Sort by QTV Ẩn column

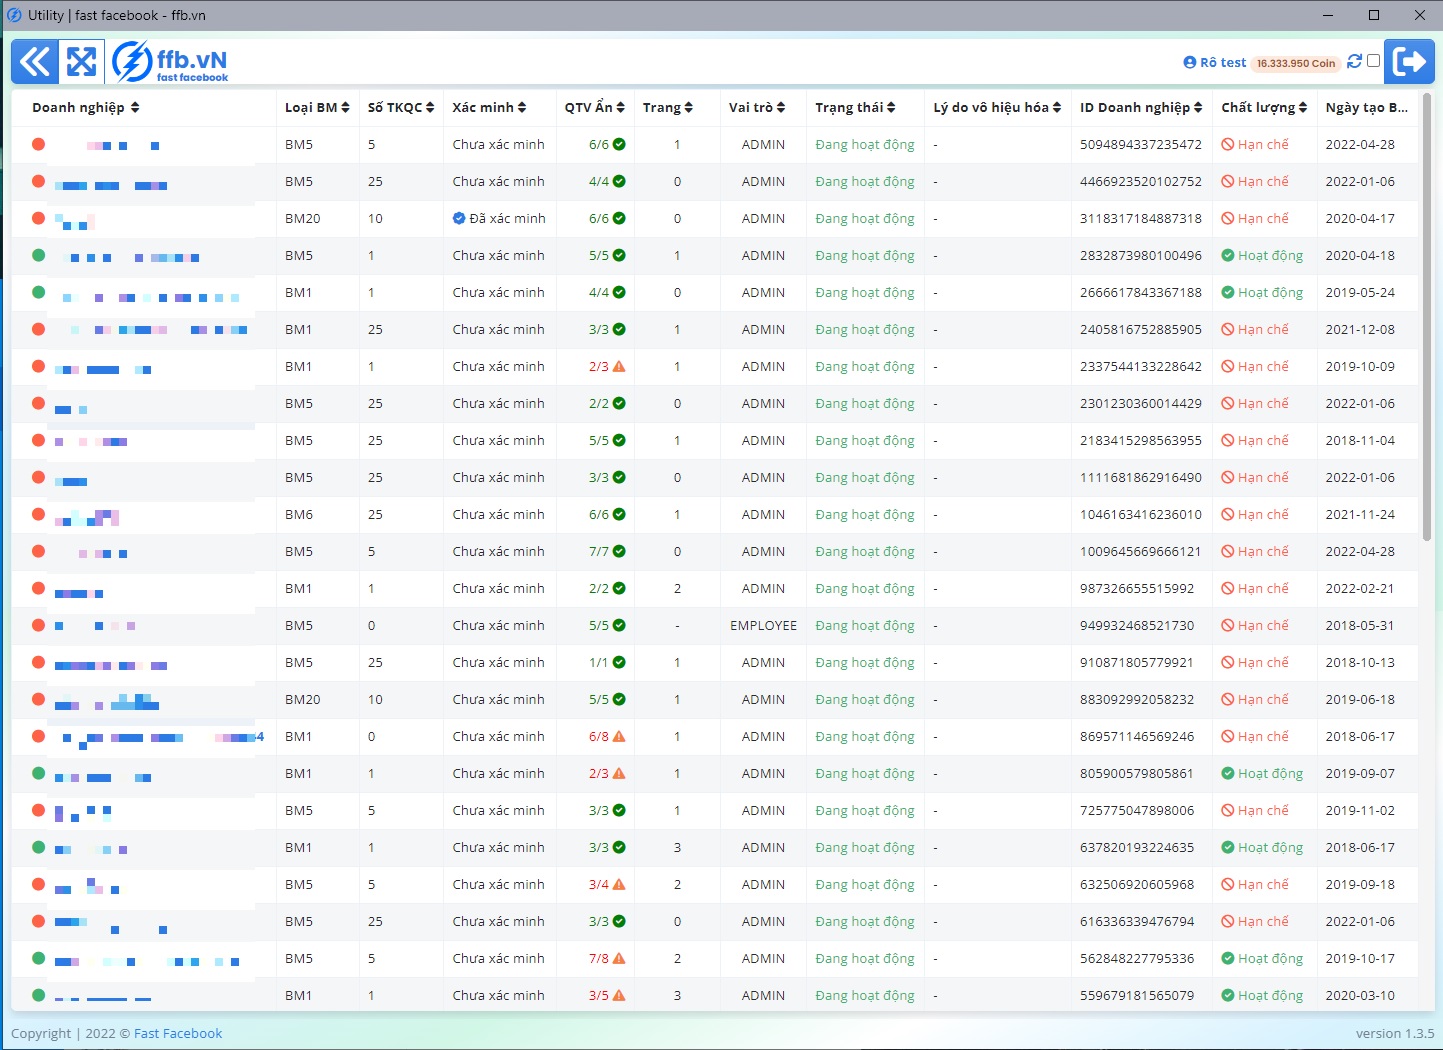click(595, 107)
